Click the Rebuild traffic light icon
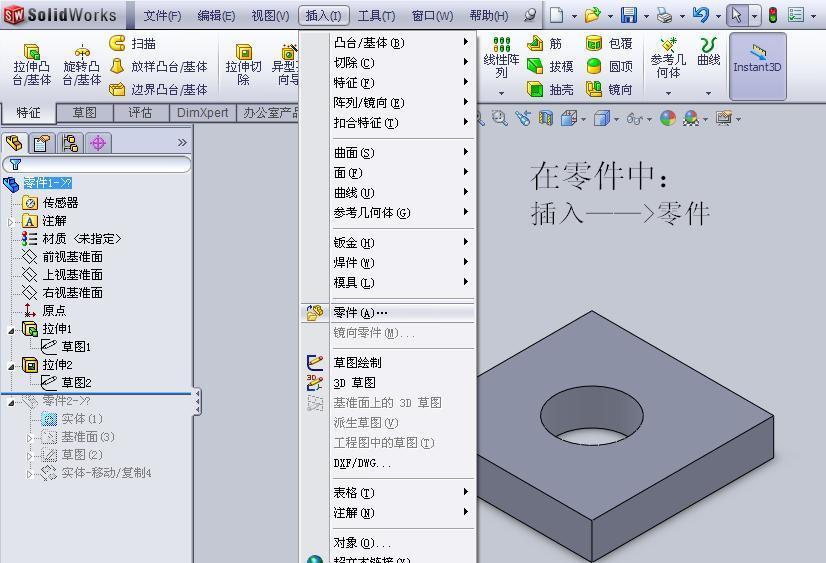 (x=773, y=15)
